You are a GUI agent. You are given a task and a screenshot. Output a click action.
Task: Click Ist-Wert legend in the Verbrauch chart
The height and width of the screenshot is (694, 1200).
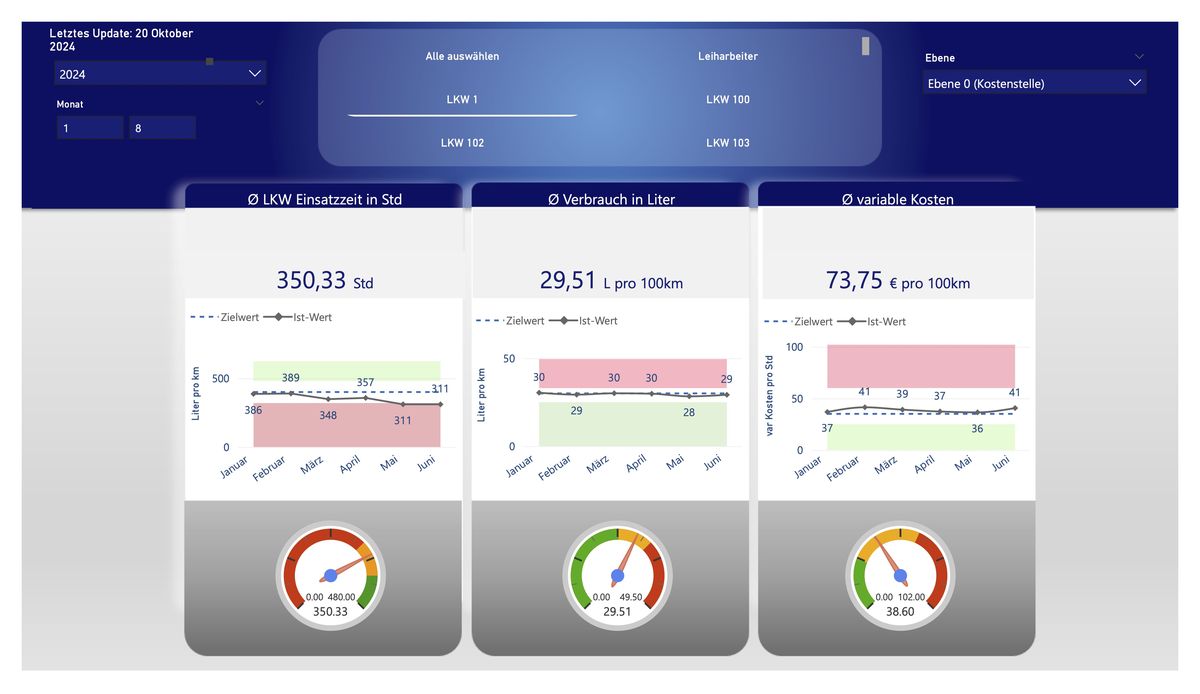584,321
